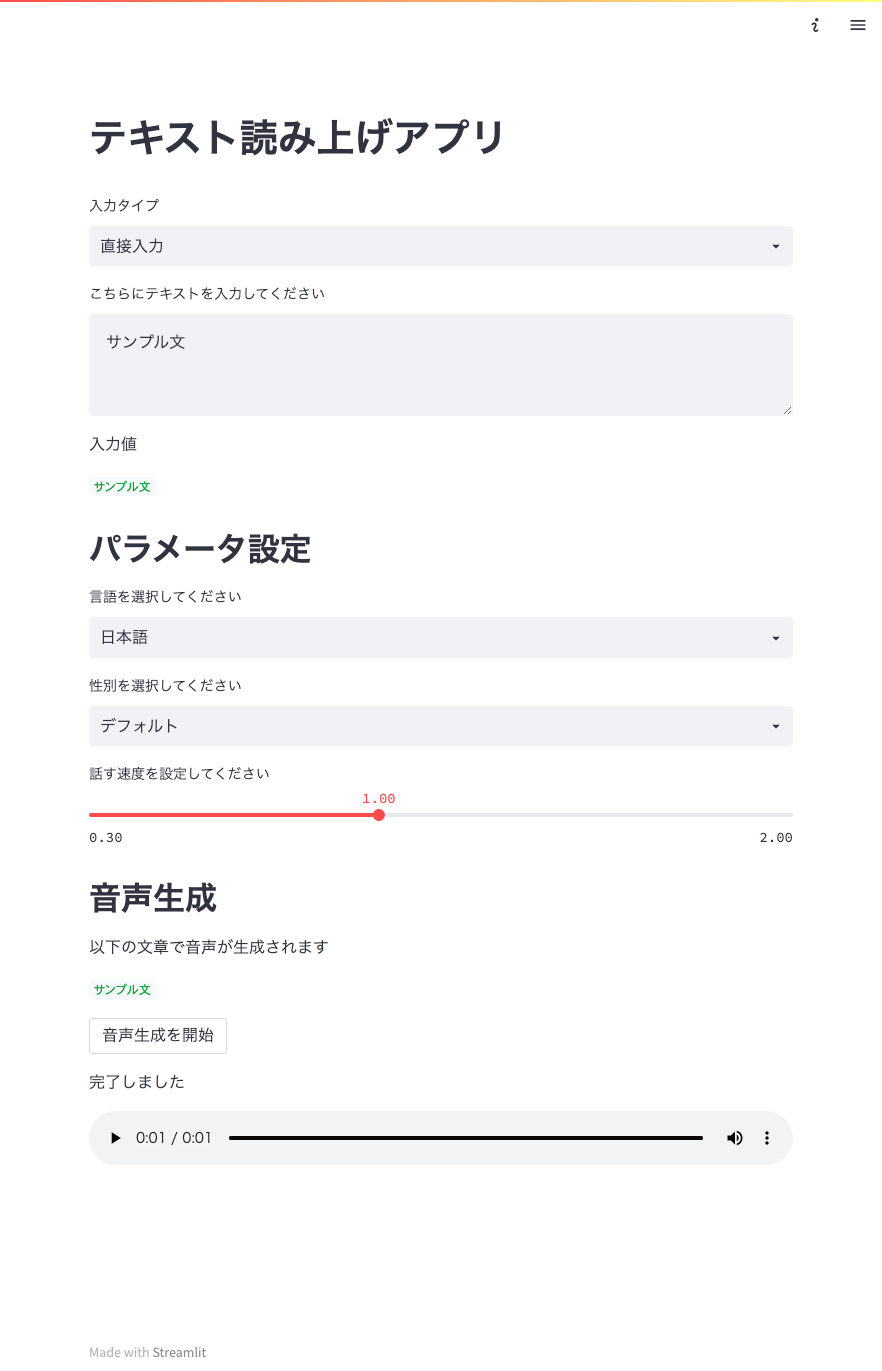
Task: Click the speaking speed slider handle
Action: tap(379, 815)
